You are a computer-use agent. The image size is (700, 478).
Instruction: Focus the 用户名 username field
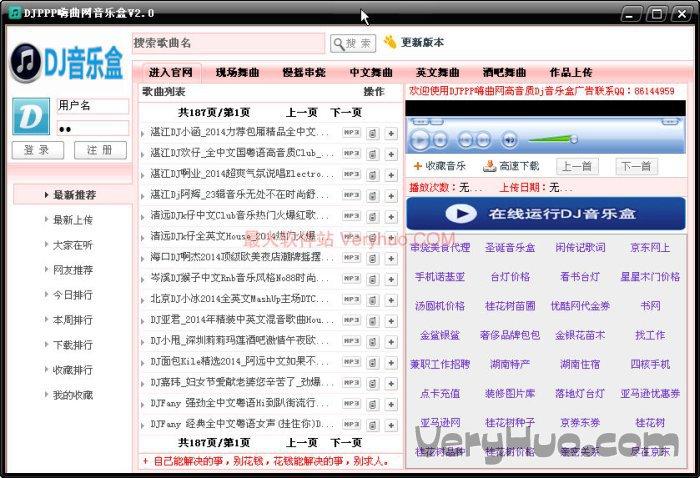[93, 106]
